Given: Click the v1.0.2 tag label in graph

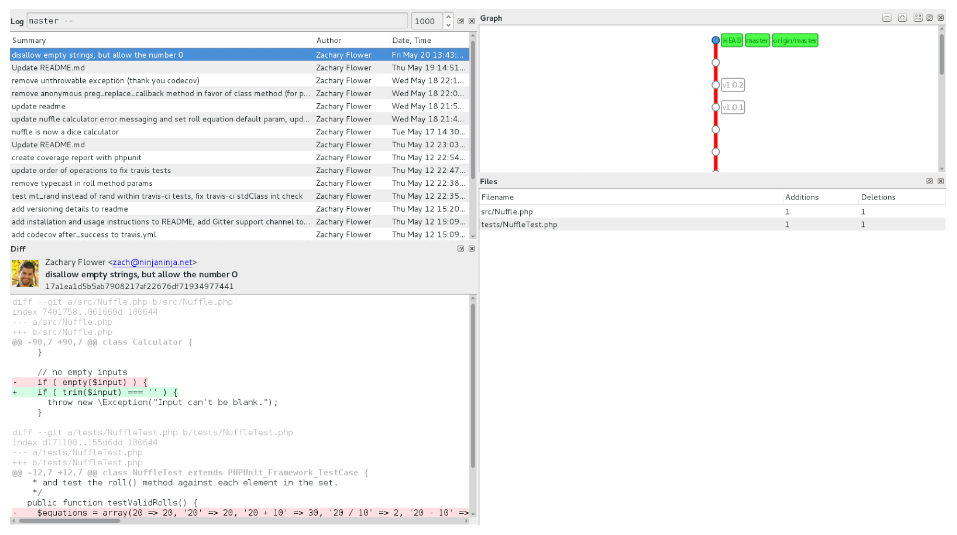Looking at the screenshot, I should tap(733, 85).
